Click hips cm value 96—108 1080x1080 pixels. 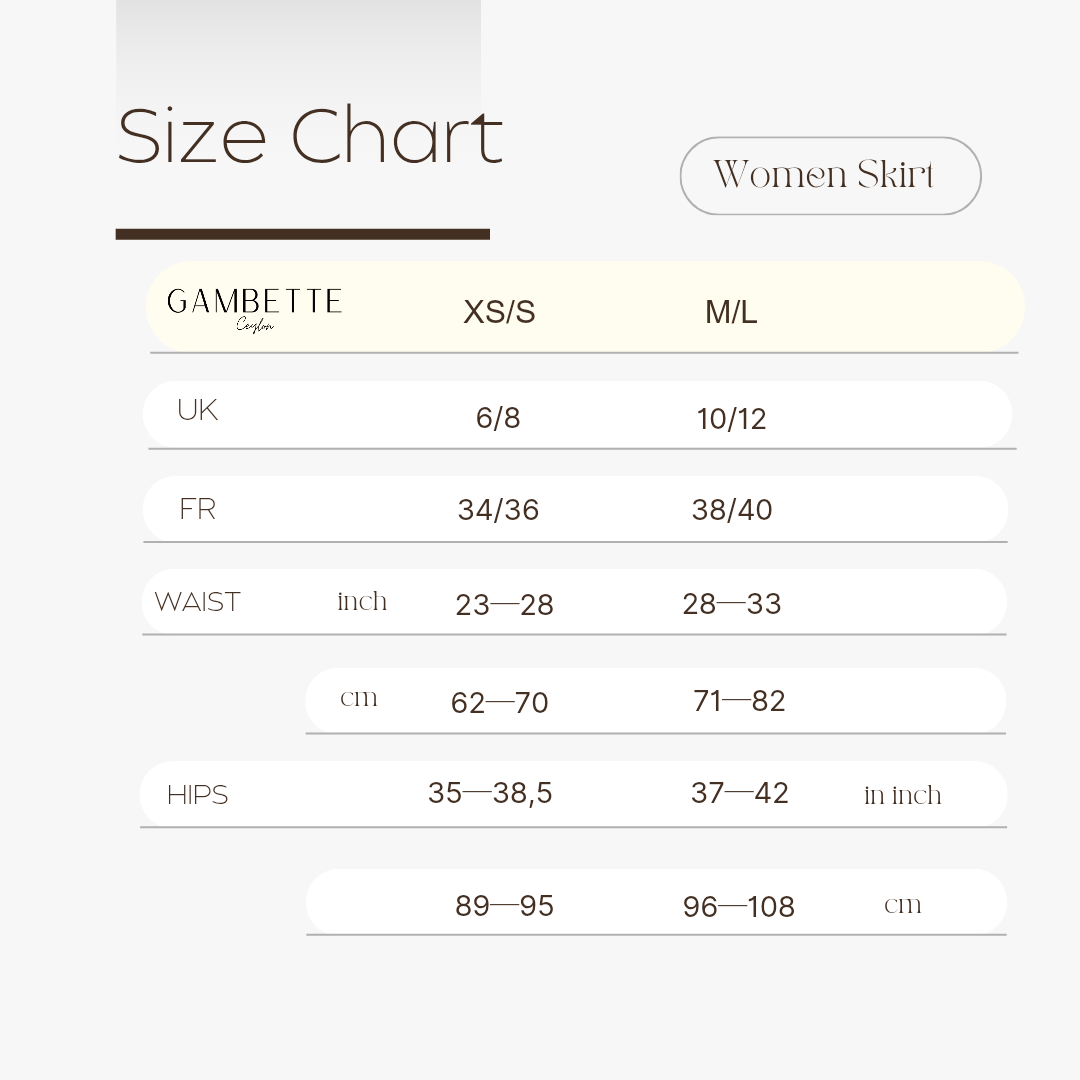tap(738, 906)
